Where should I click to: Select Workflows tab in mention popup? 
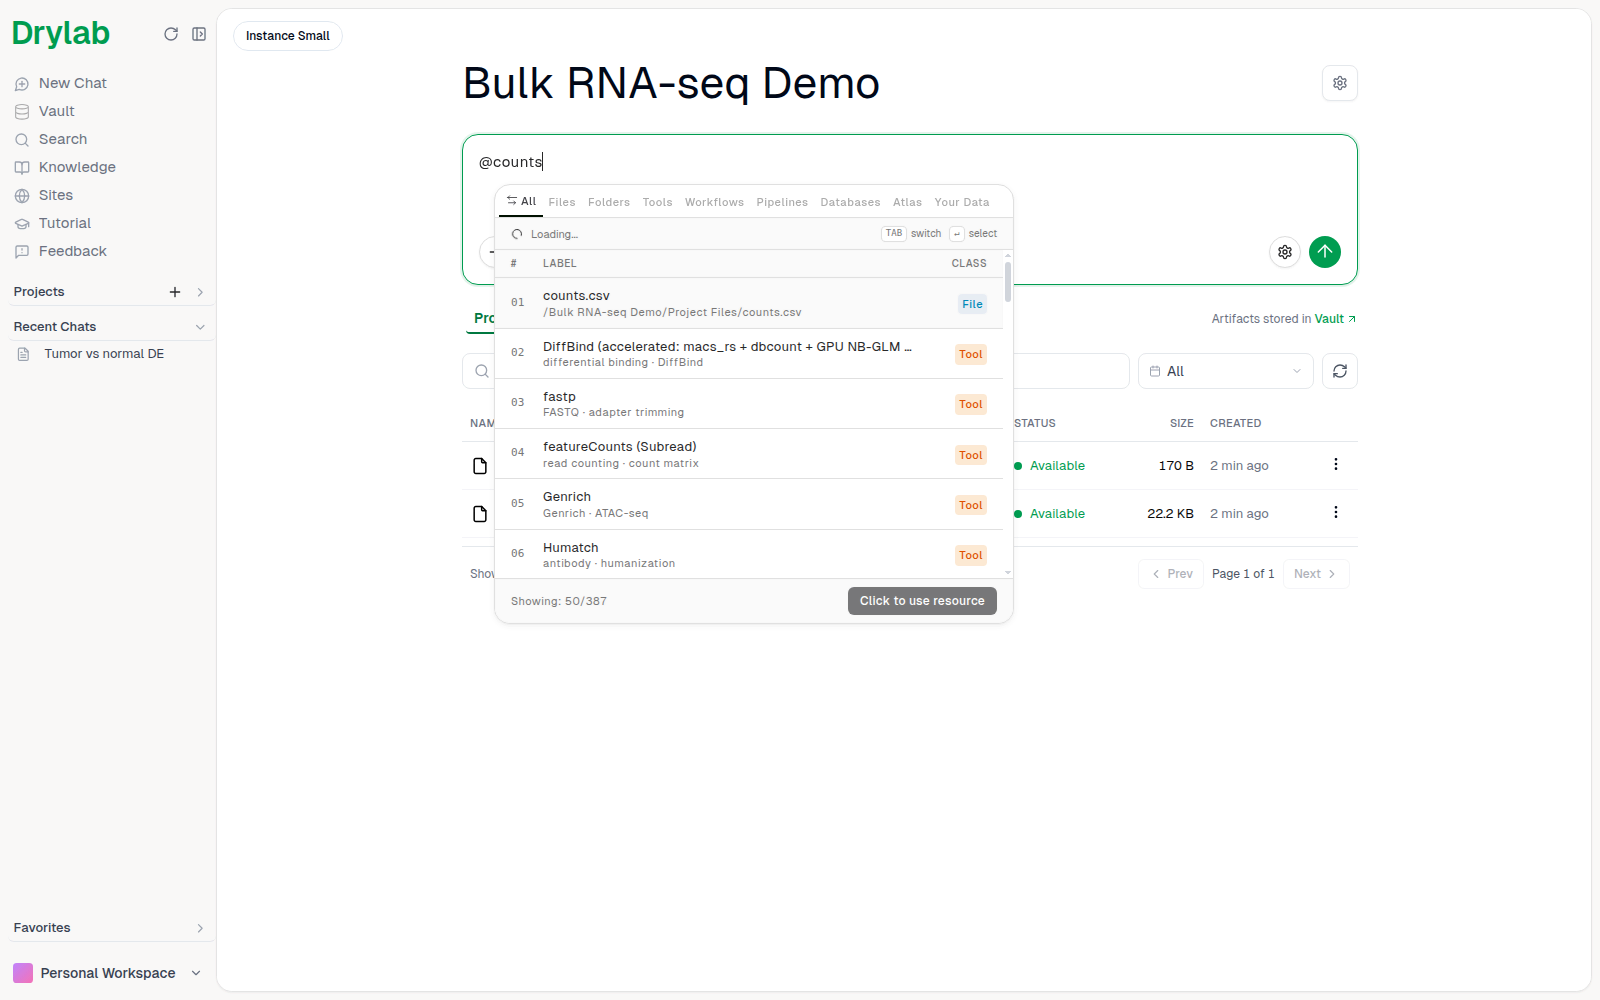pyautogui.click(x=714, y=202)
